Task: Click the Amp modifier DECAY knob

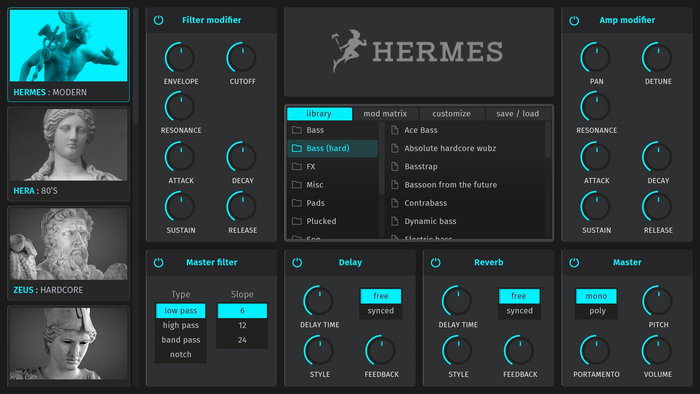Action: pyautogui.click(x=658, y=157)
